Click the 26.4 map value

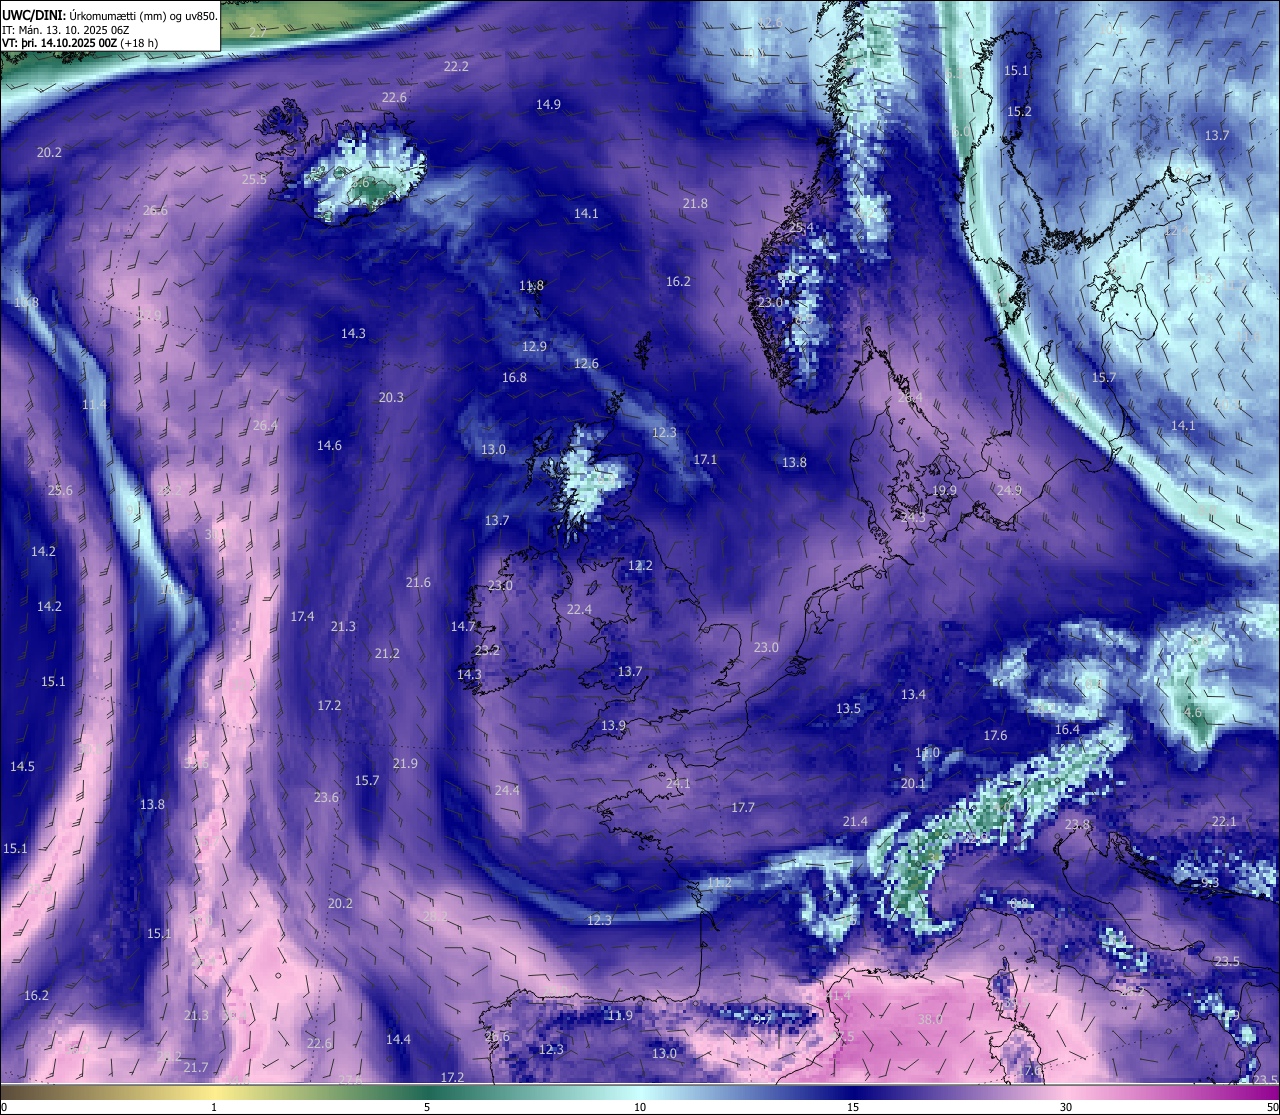click(265, 426)
